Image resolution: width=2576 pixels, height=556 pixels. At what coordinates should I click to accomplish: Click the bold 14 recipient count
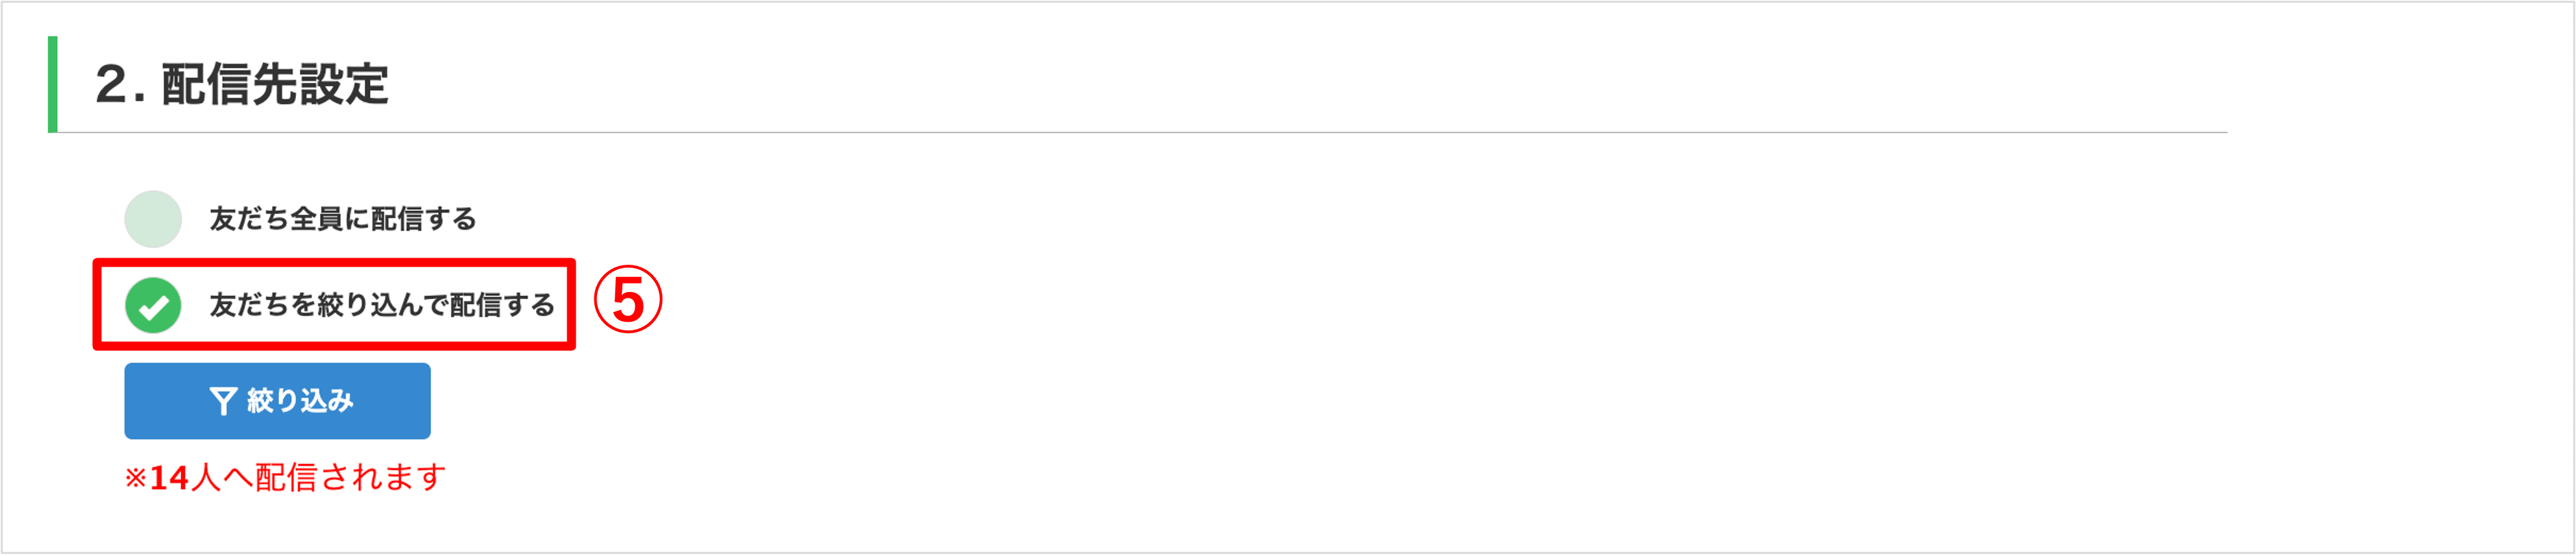pyautogui.click(x=169, y=478)
